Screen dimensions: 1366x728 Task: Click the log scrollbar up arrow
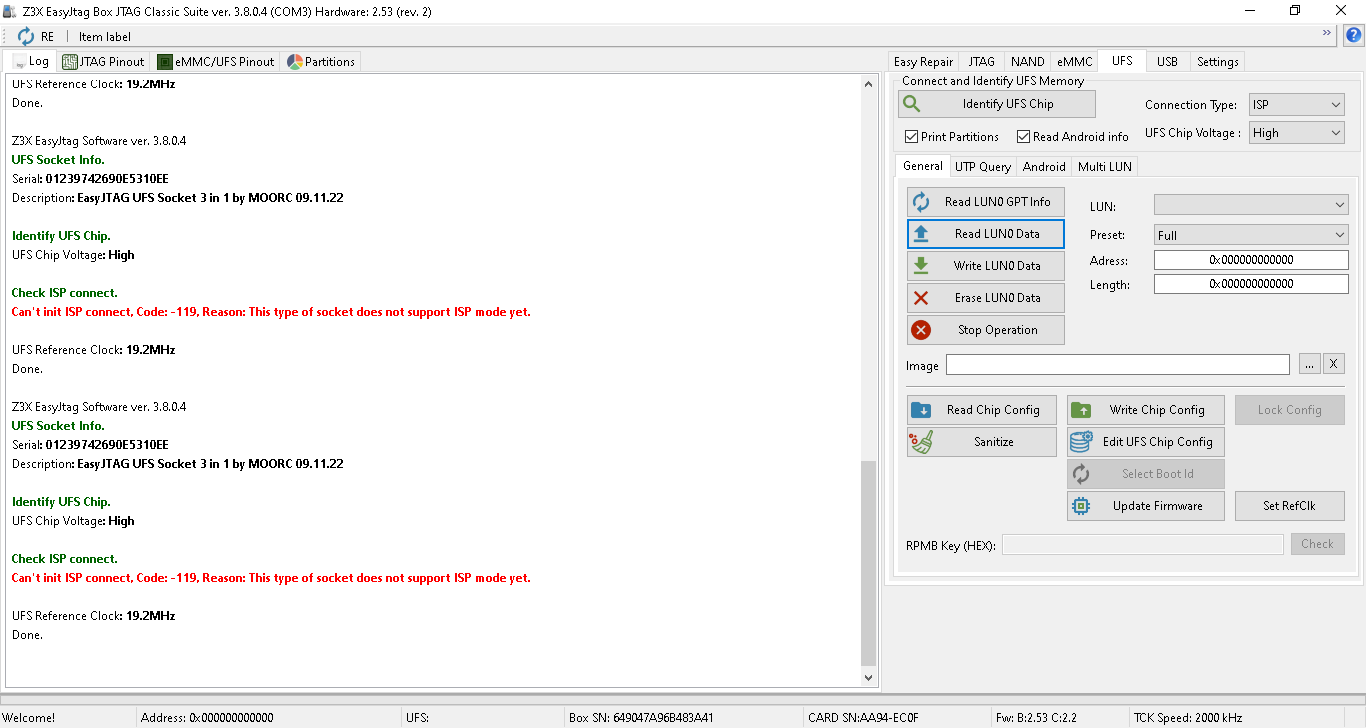pyautogui.click(x=868, y=84)
